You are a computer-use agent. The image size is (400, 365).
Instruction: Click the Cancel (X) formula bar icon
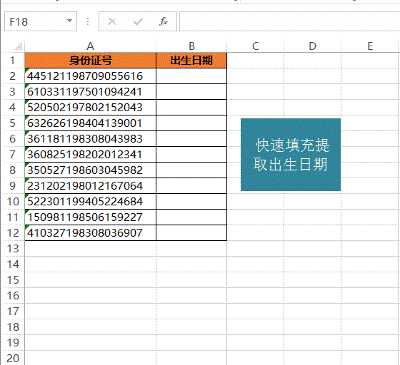point(112,22)
